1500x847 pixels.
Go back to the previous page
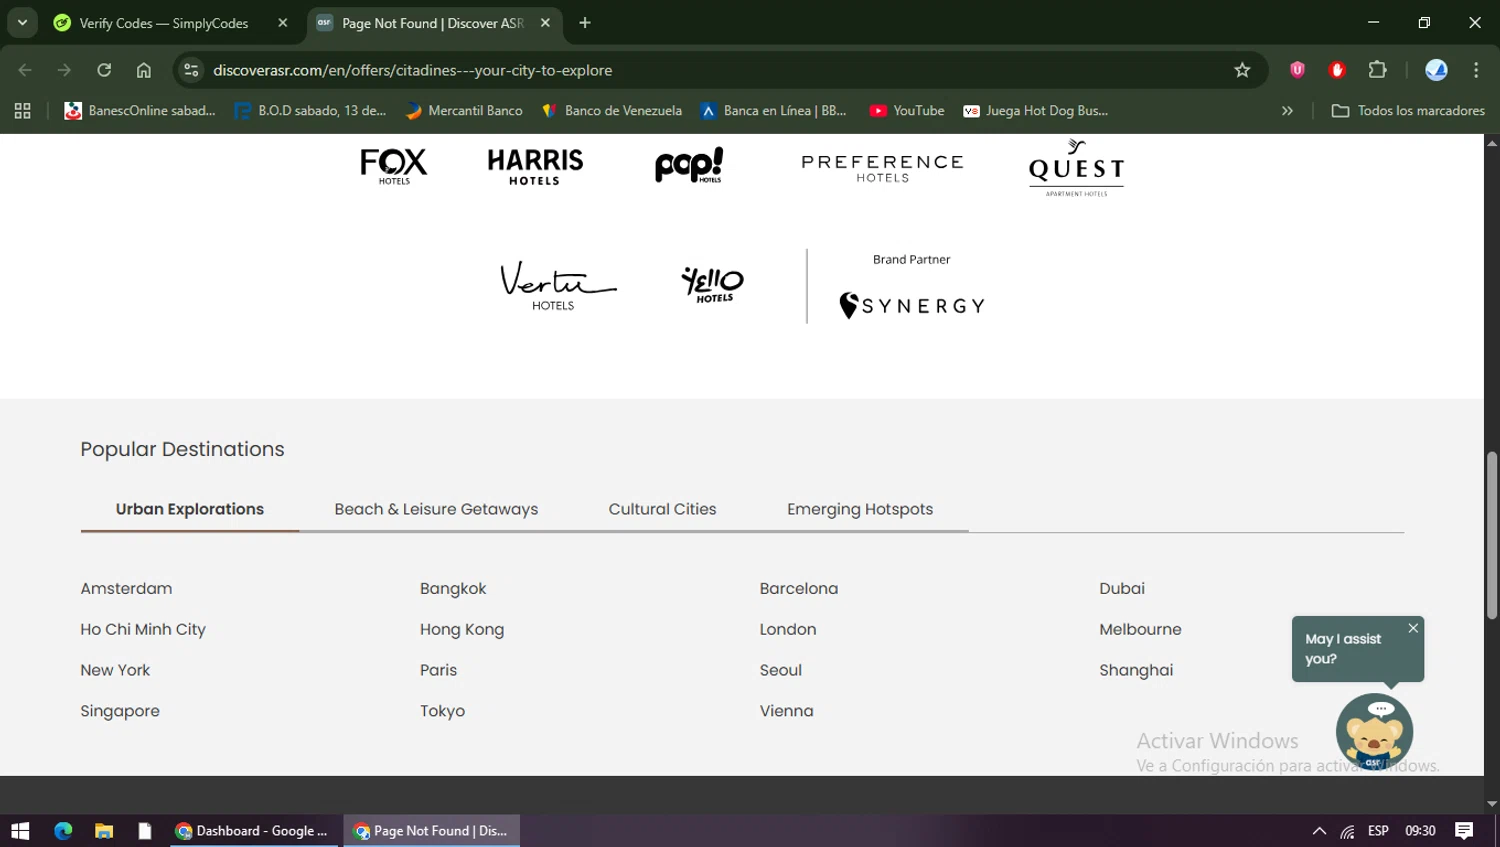[x=25, y=70]
